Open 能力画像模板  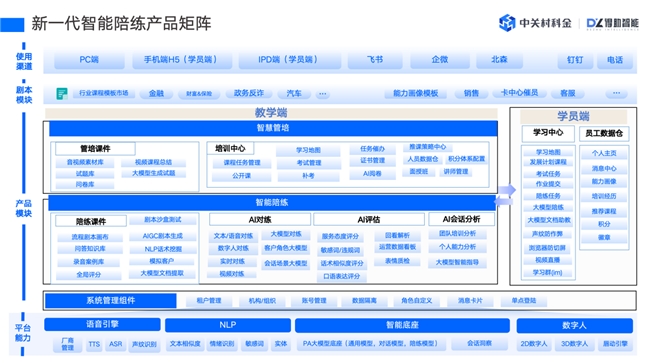pyautogui.click(x=415, y=93)
